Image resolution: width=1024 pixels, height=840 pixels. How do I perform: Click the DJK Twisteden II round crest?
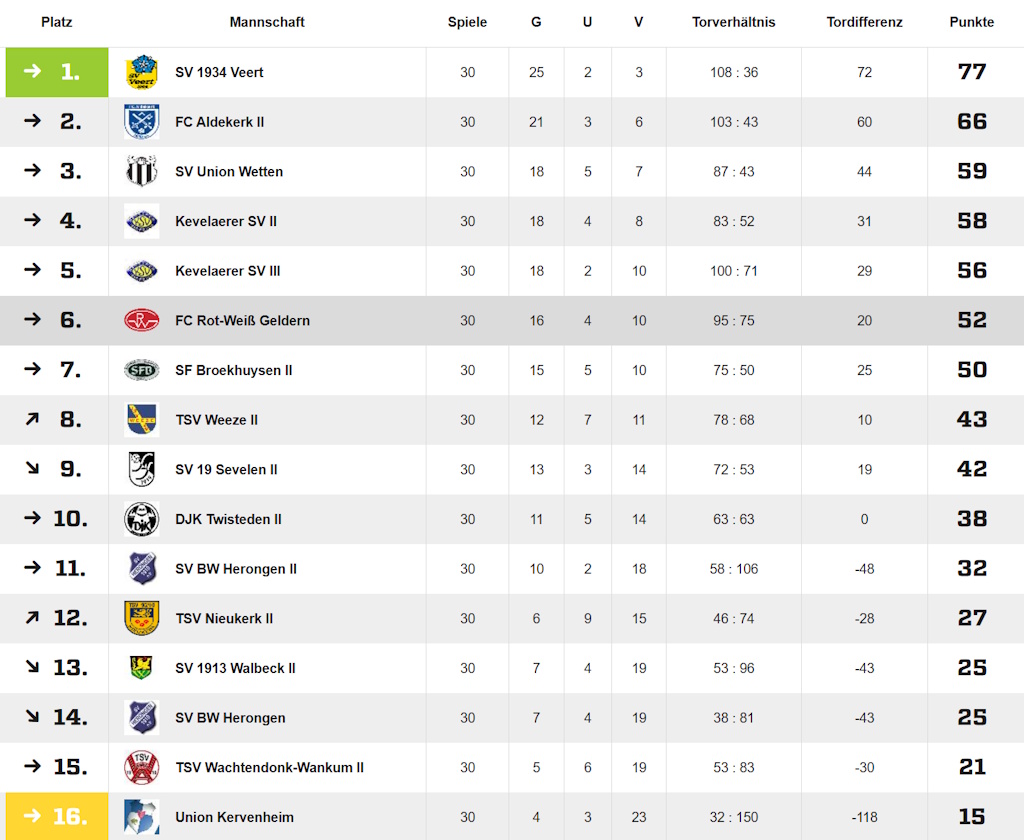(x=142, y=519)
